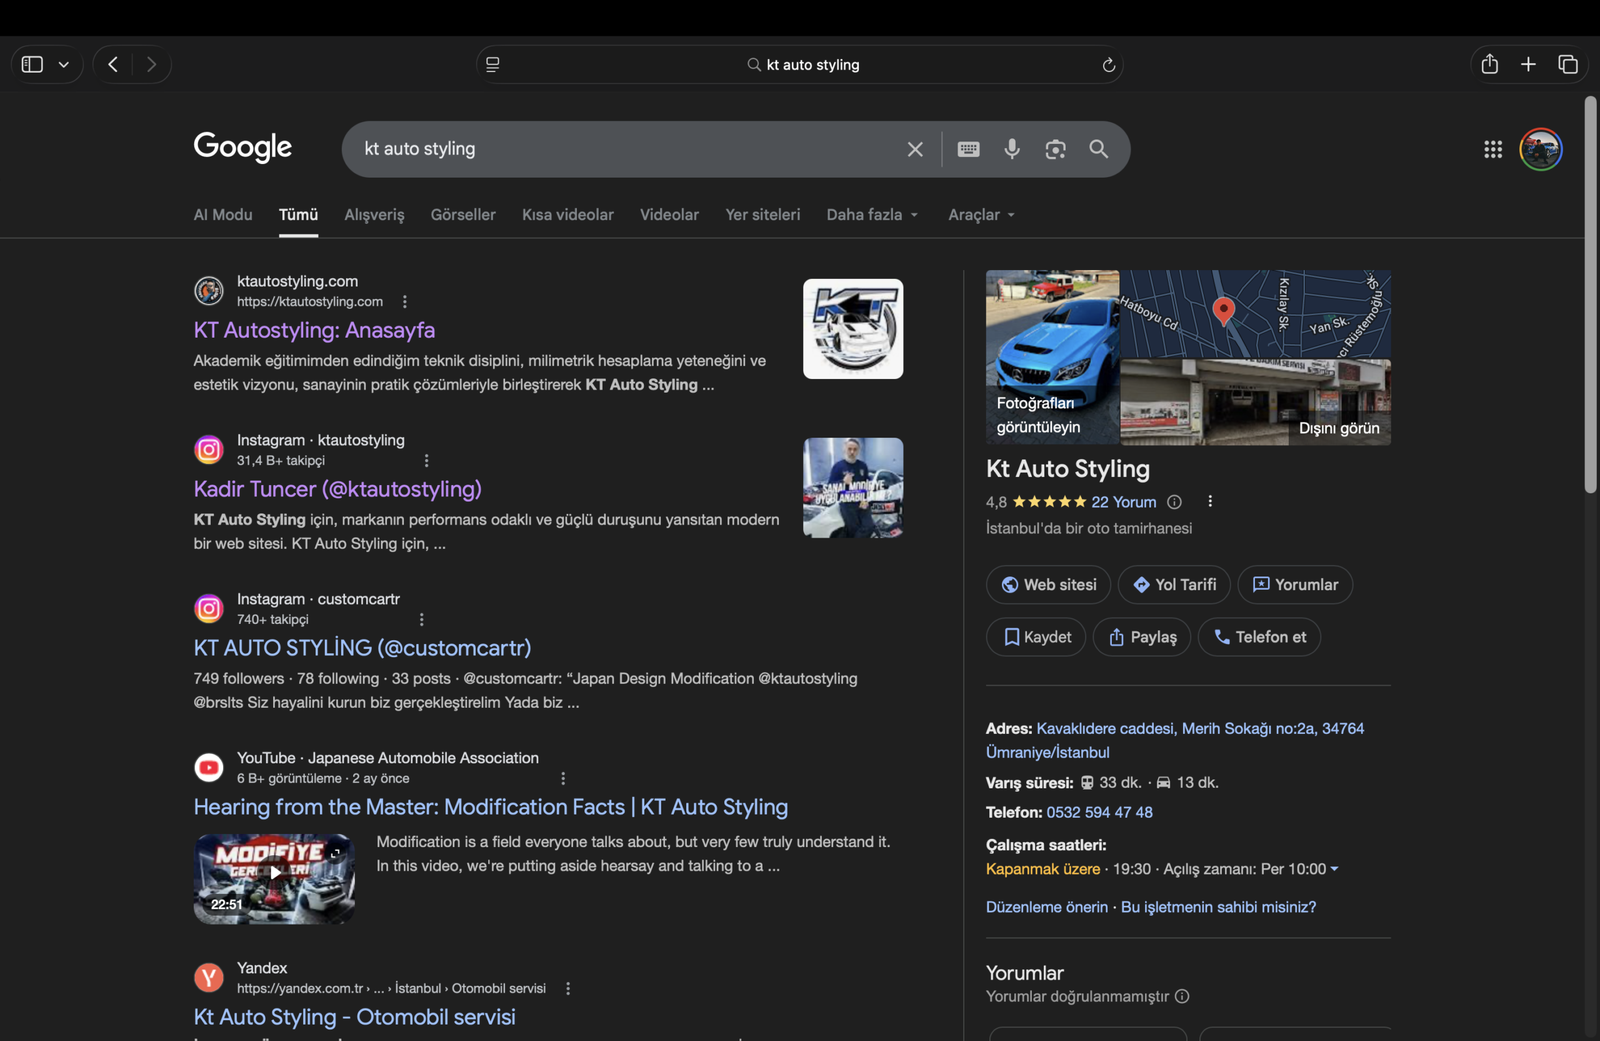The height and width of the screenshot is (1041, 1600).
Task: Click Düzenleme önerin link
Action: 1046,907
